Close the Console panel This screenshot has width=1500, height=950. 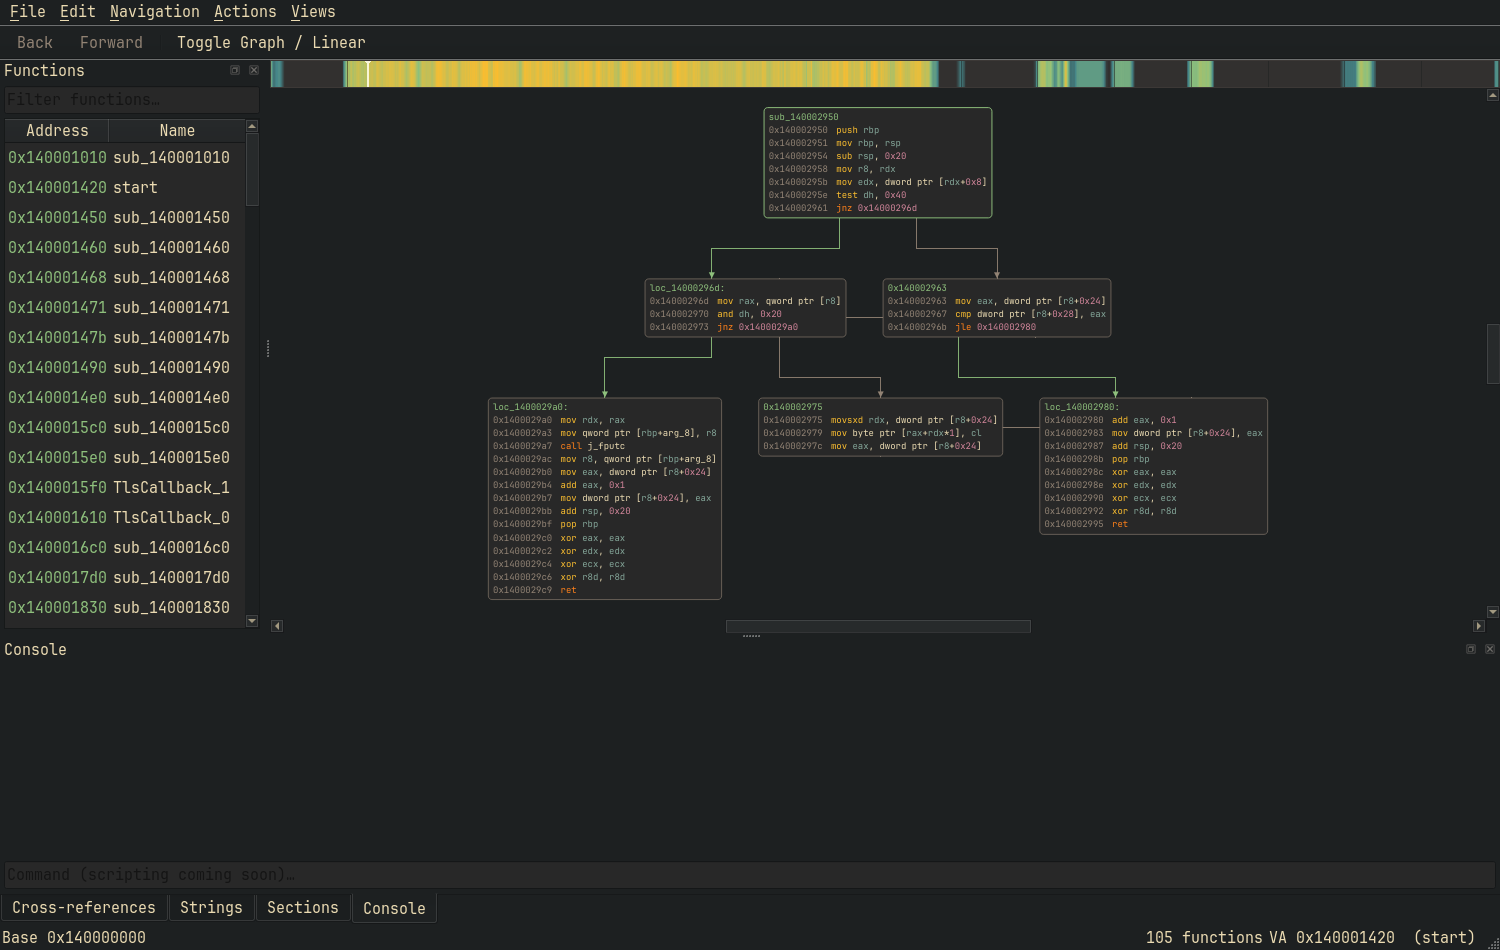[x=1490, y=649]
